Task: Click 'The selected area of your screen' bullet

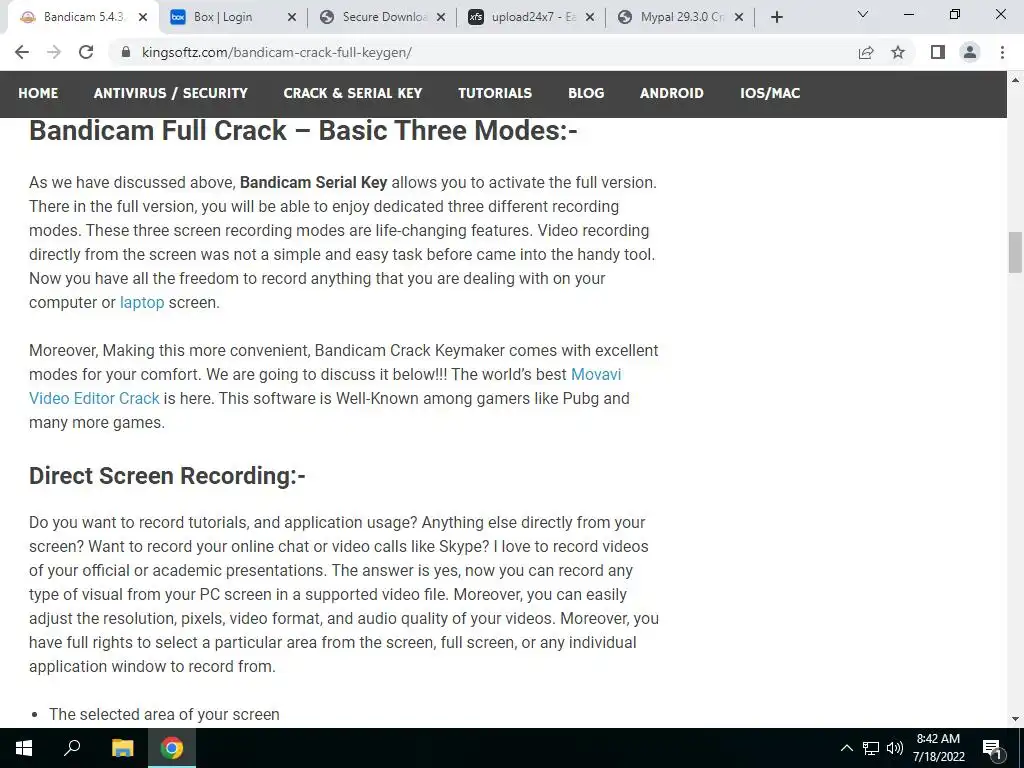Action: pyautogui.click(x=164, y=714)
